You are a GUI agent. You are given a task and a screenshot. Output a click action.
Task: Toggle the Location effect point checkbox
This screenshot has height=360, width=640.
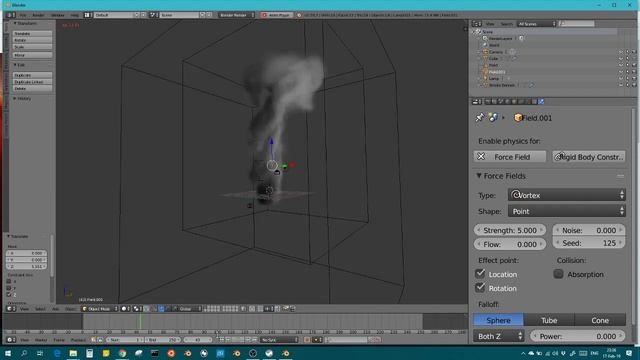coord(480,273)
